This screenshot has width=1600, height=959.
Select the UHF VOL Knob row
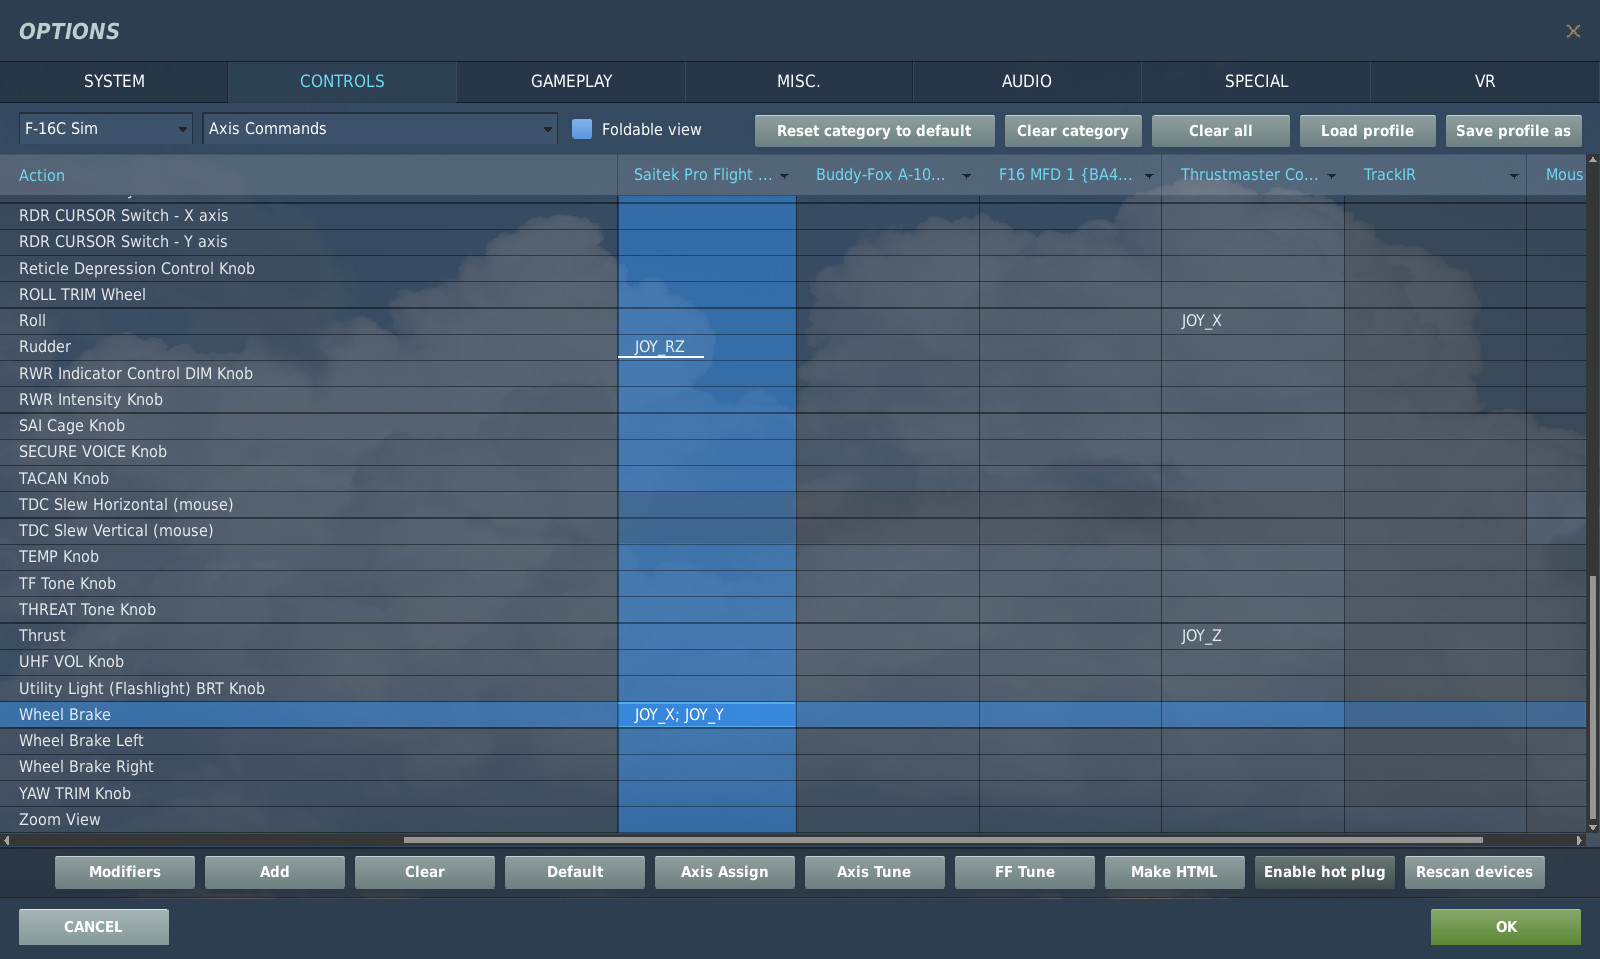tap(793, 662)
